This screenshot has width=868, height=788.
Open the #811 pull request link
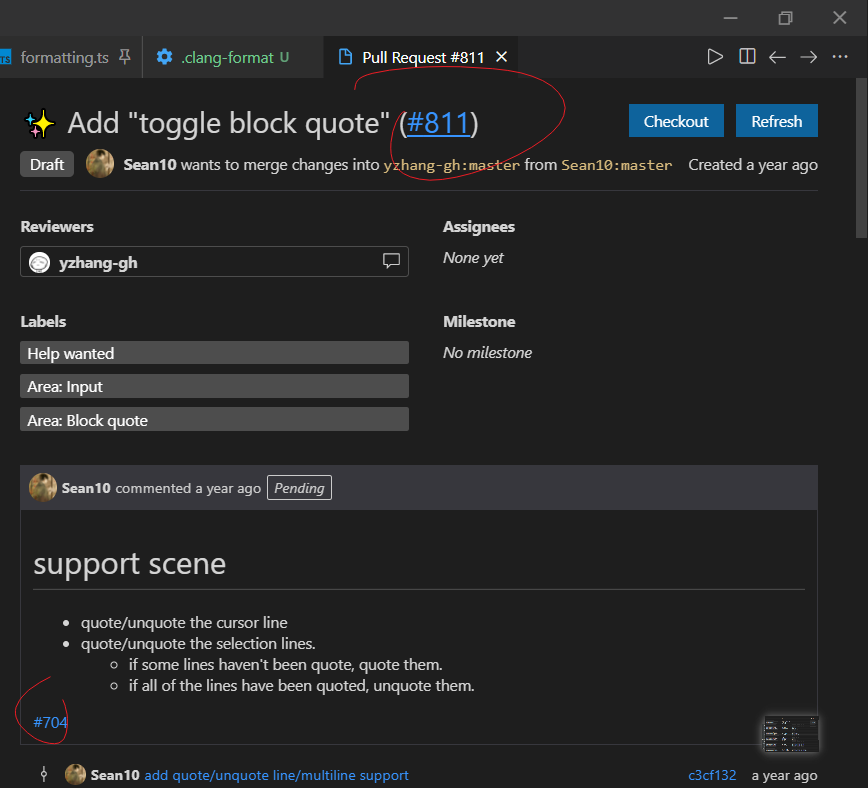[438, 122]
